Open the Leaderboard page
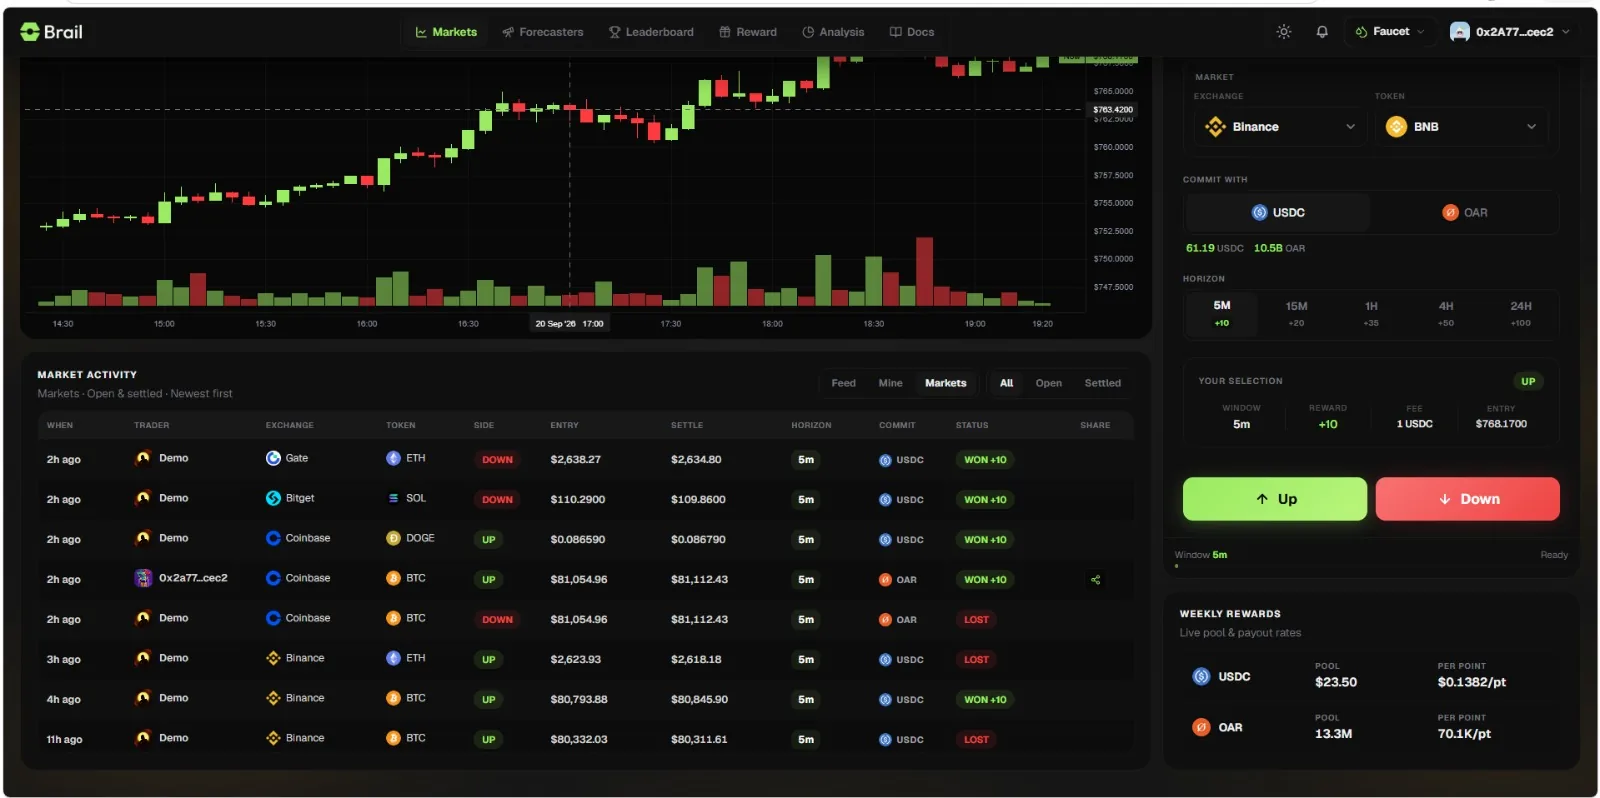Image resolution: width=1600 pixels, height=798 pixels. tap(651, 32)
